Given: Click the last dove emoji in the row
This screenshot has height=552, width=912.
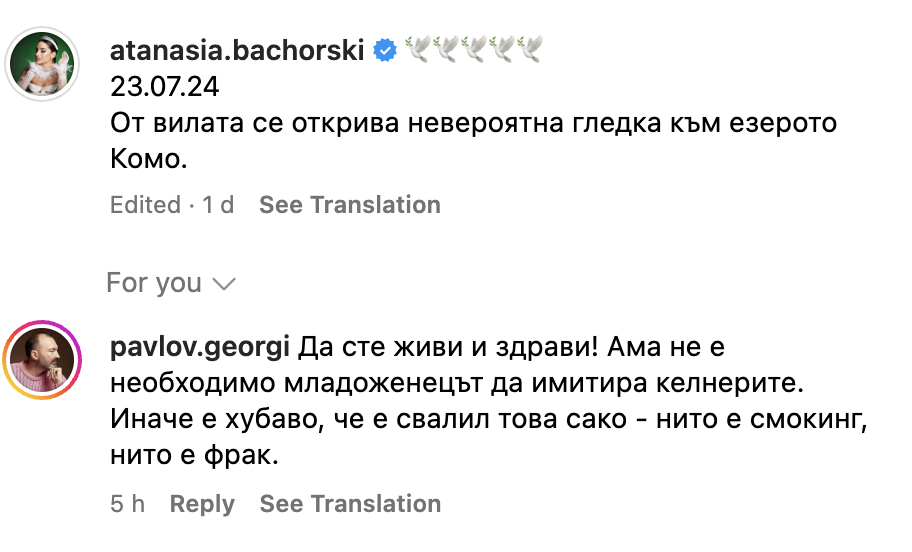Looking at the screenshot, I should [531, 50].
